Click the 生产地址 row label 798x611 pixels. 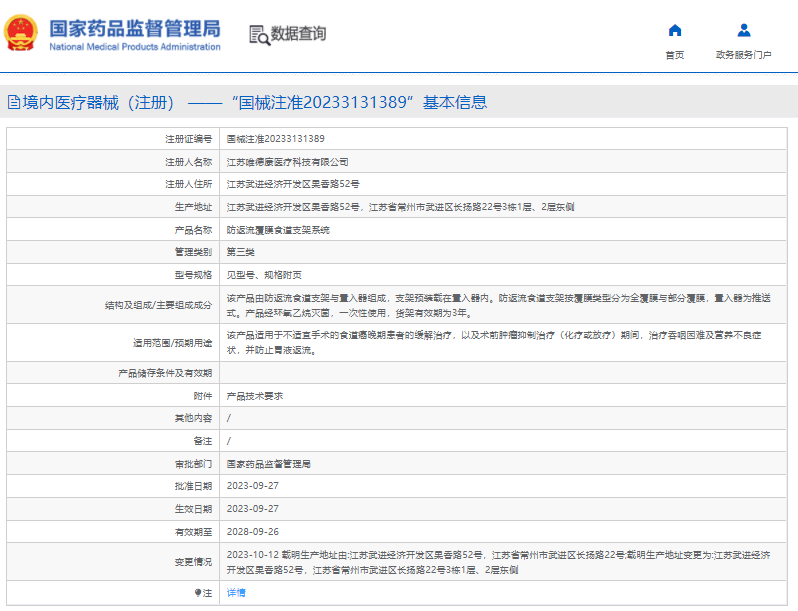tap(193, 207)
